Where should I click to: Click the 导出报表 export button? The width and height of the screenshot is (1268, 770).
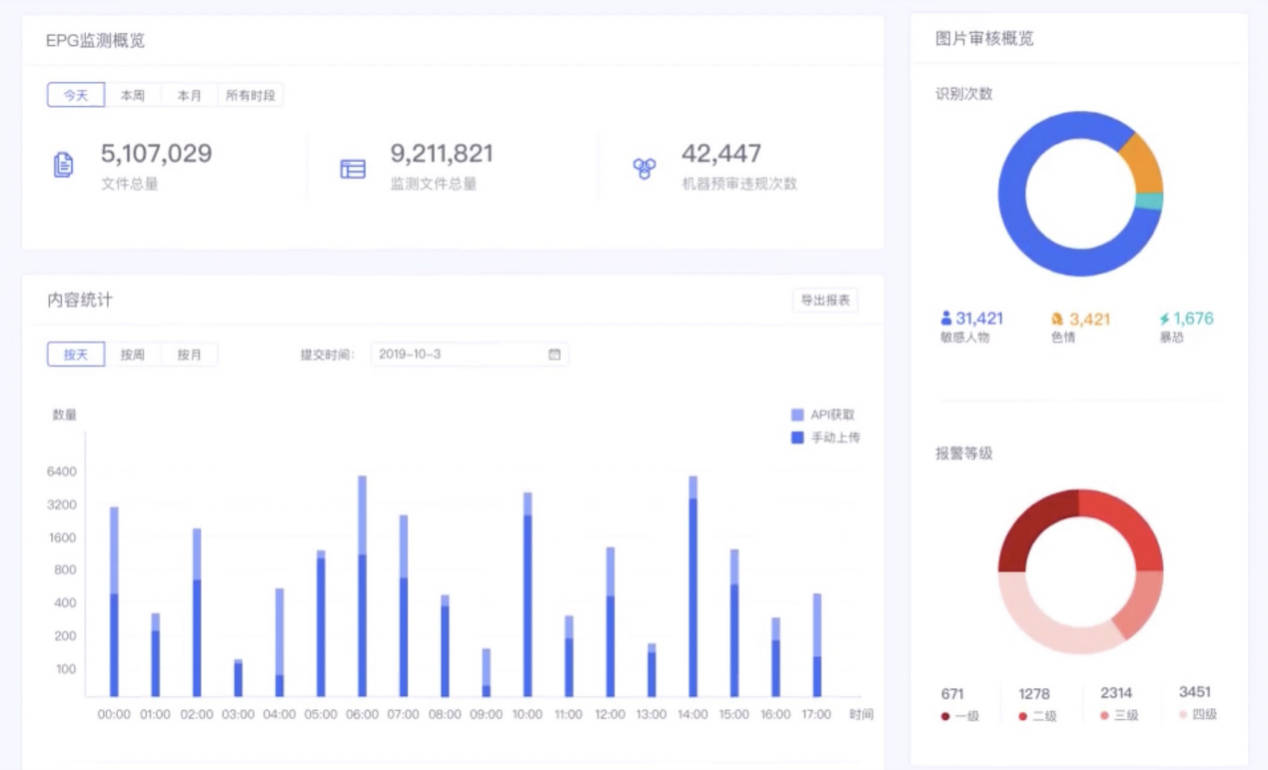click(x=825, y=300)
